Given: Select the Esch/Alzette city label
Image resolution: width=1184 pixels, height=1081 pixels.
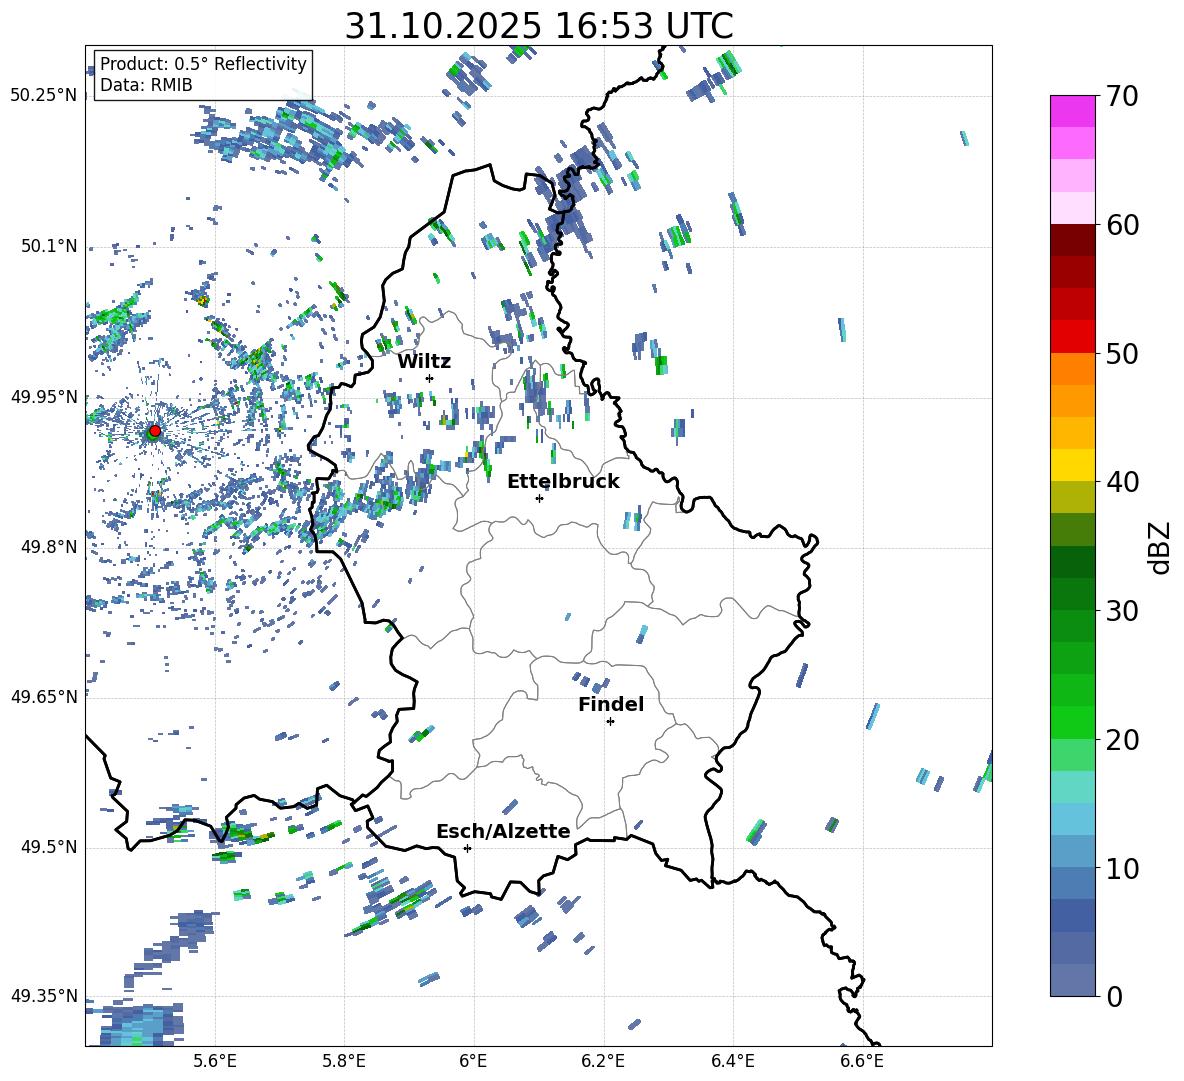Looking at the screenshot, I should coord(503,831).
